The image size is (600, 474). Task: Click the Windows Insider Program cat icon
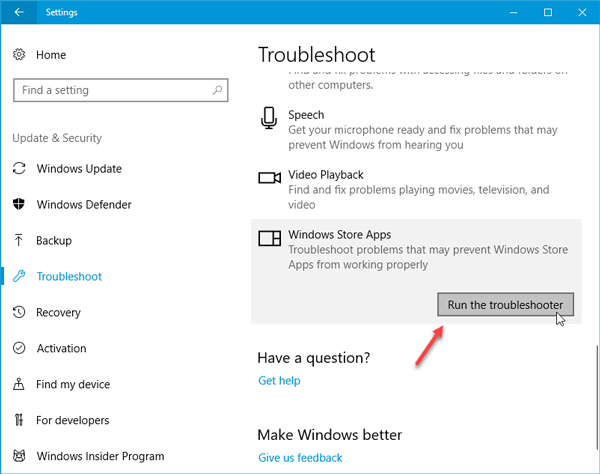tap(19, 456)
